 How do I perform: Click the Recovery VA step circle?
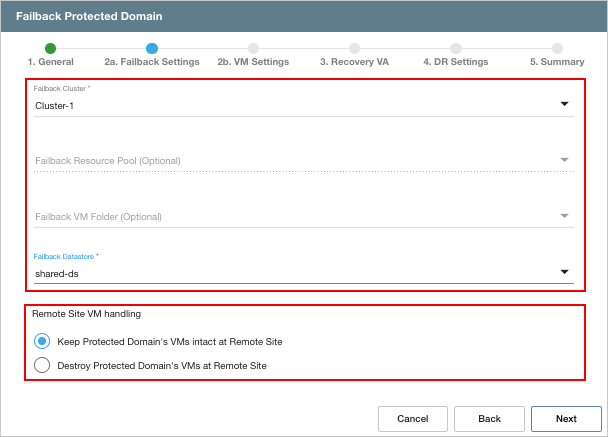tap(355, 48)
